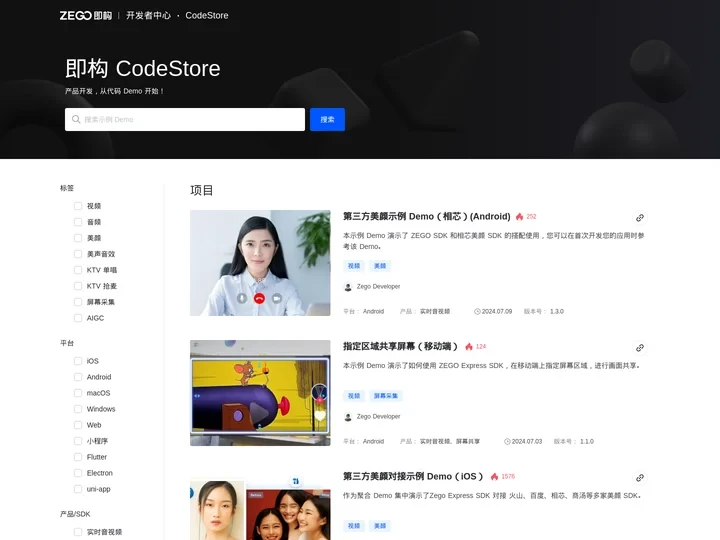The width and height of the screenshot is (720, 540).
Task: Focus the 搜索示例 Demo search field
Action: (185, 119)
